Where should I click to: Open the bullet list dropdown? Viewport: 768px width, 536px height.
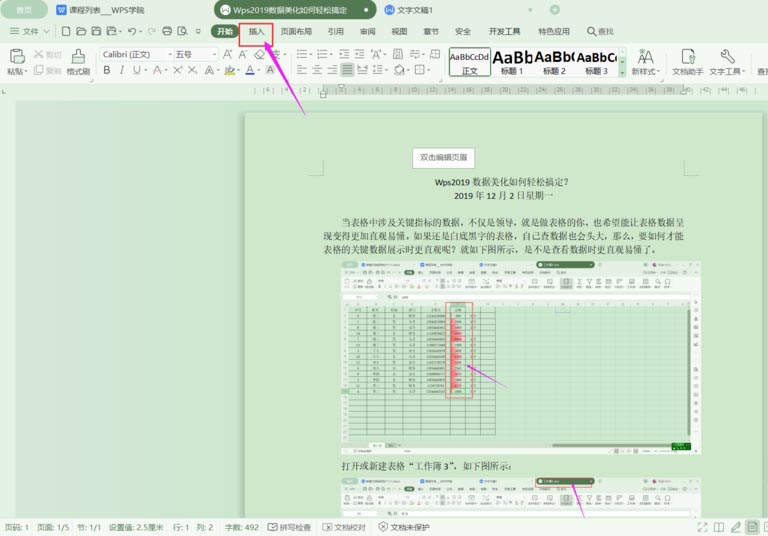pyautogui.click(x=311, y=54)
